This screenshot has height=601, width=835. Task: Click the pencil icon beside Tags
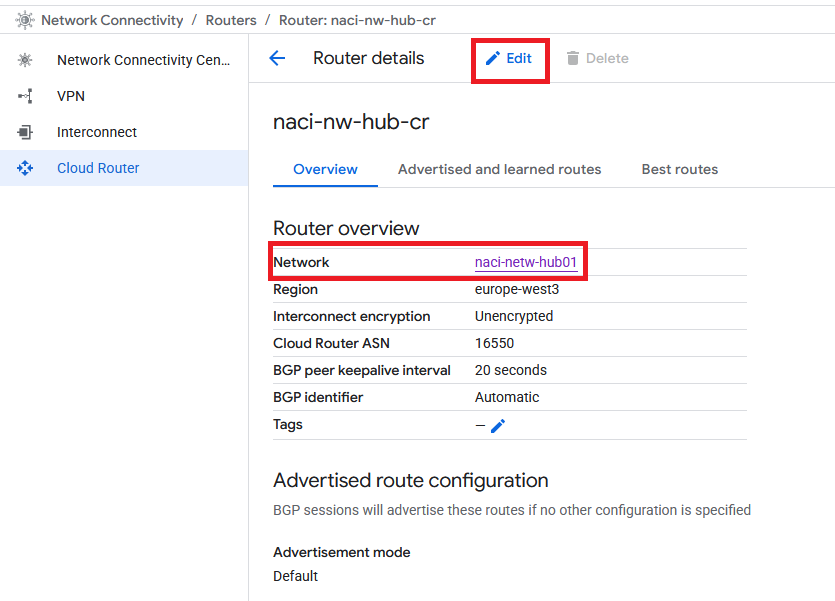(x=498, y=426)
